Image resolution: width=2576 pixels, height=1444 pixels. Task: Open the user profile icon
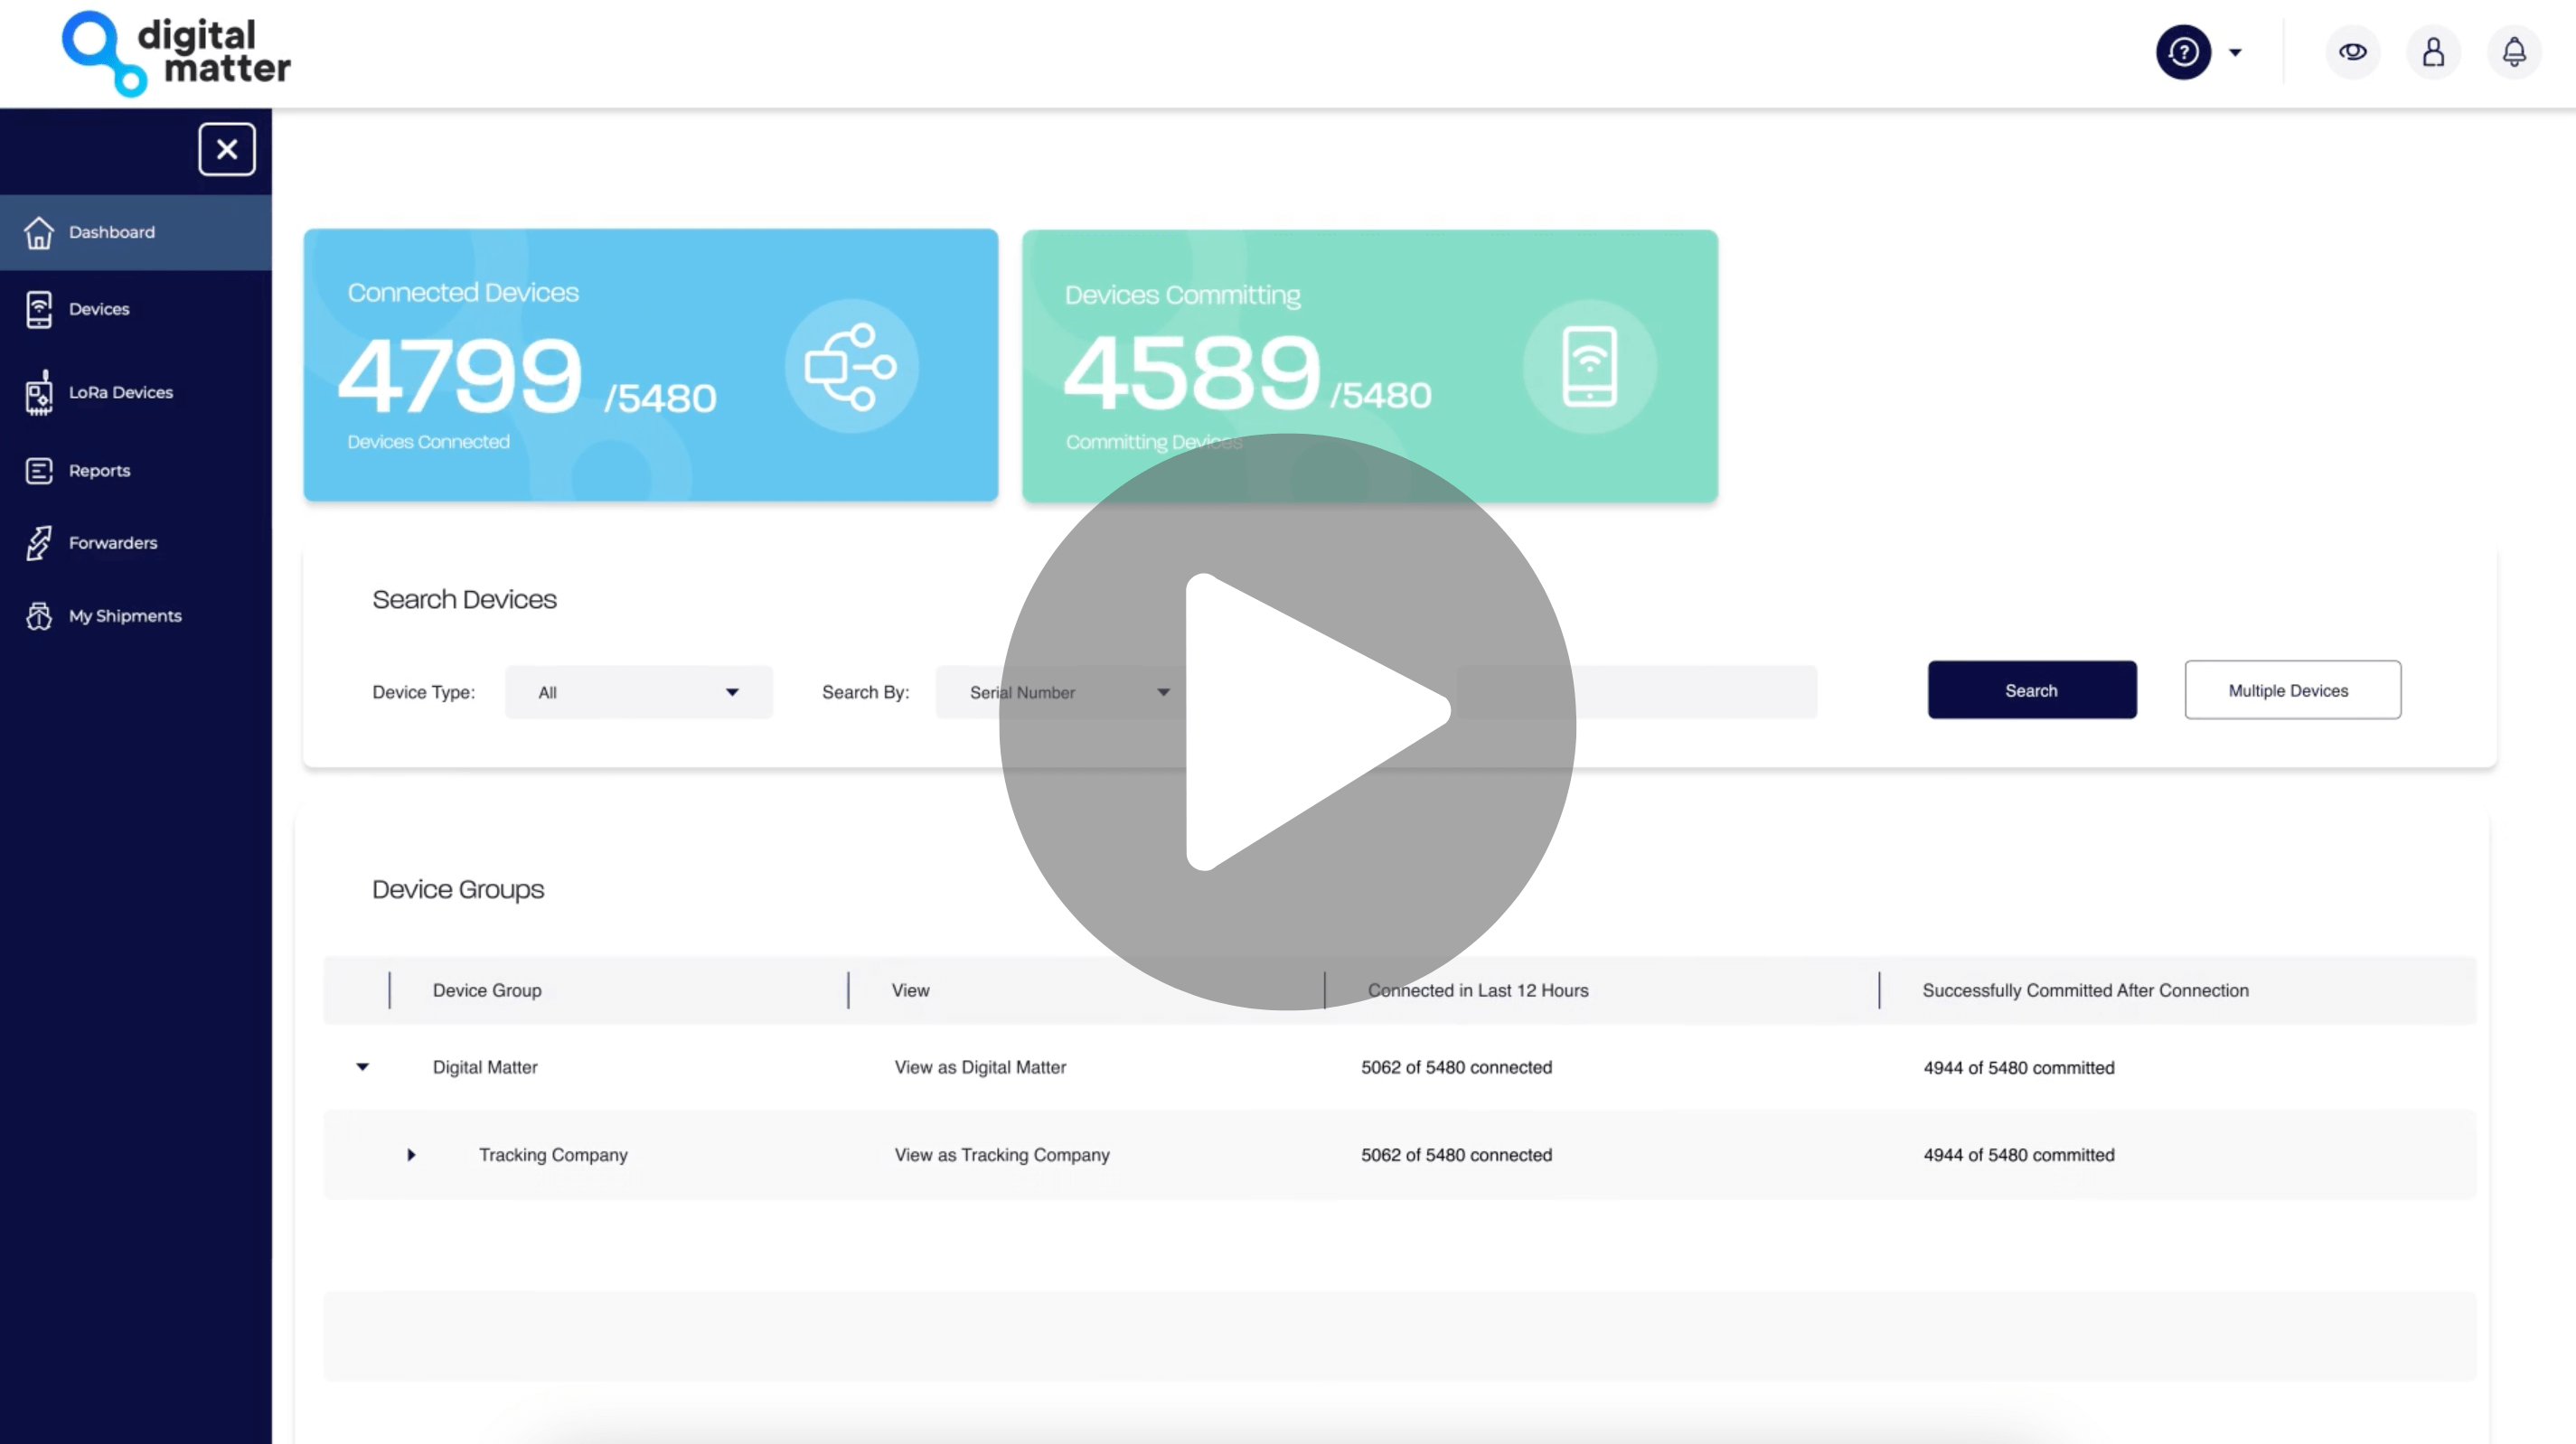pyautogui.click(x=2433, y=52)
